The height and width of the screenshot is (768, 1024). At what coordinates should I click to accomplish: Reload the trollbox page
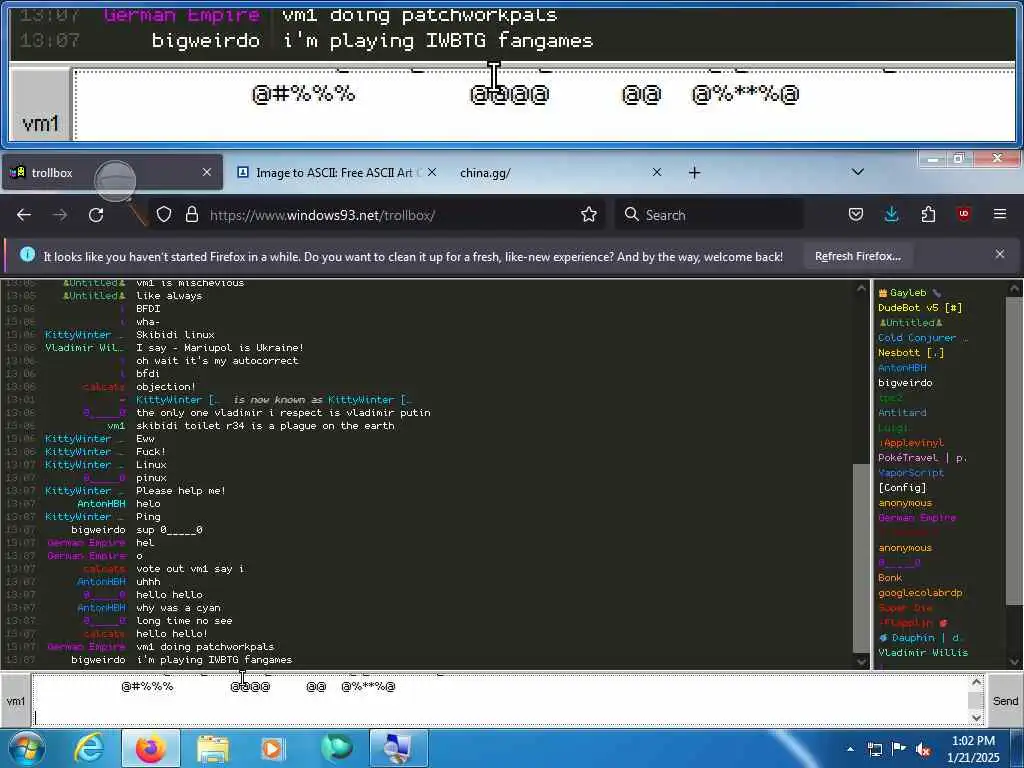[96, 215]
